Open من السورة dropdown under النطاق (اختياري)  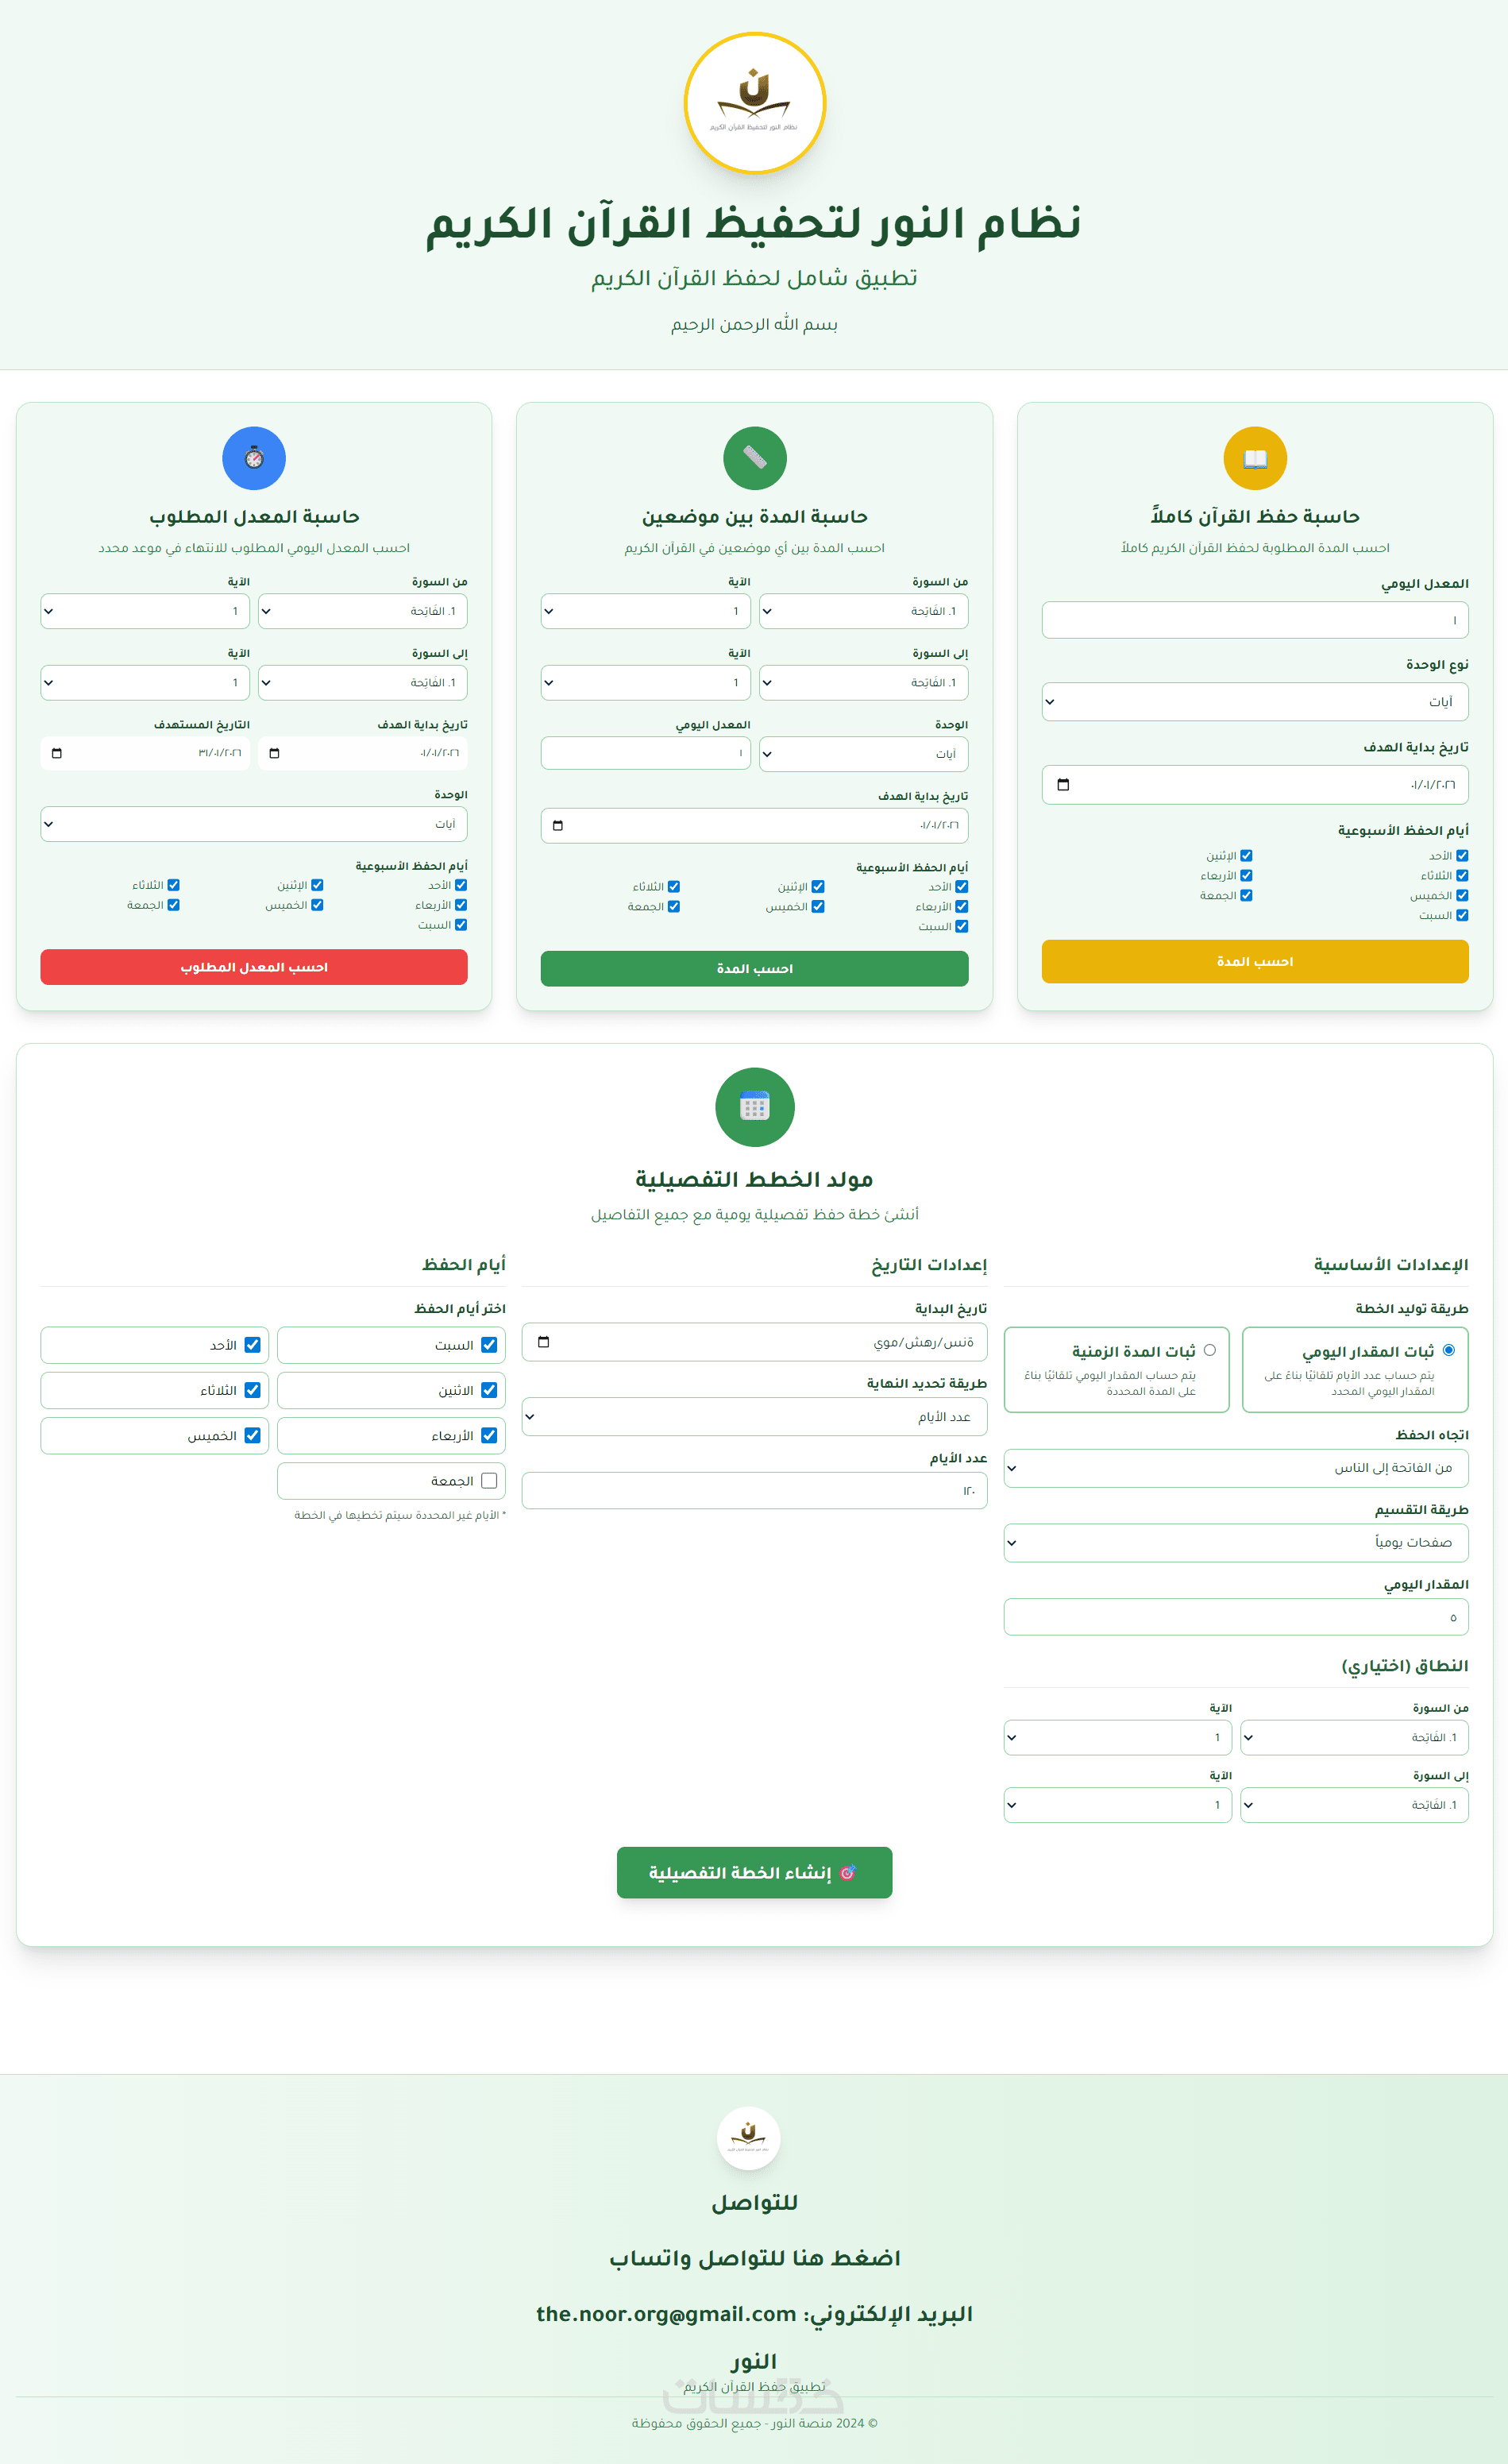click(x=1354, y=1738)
